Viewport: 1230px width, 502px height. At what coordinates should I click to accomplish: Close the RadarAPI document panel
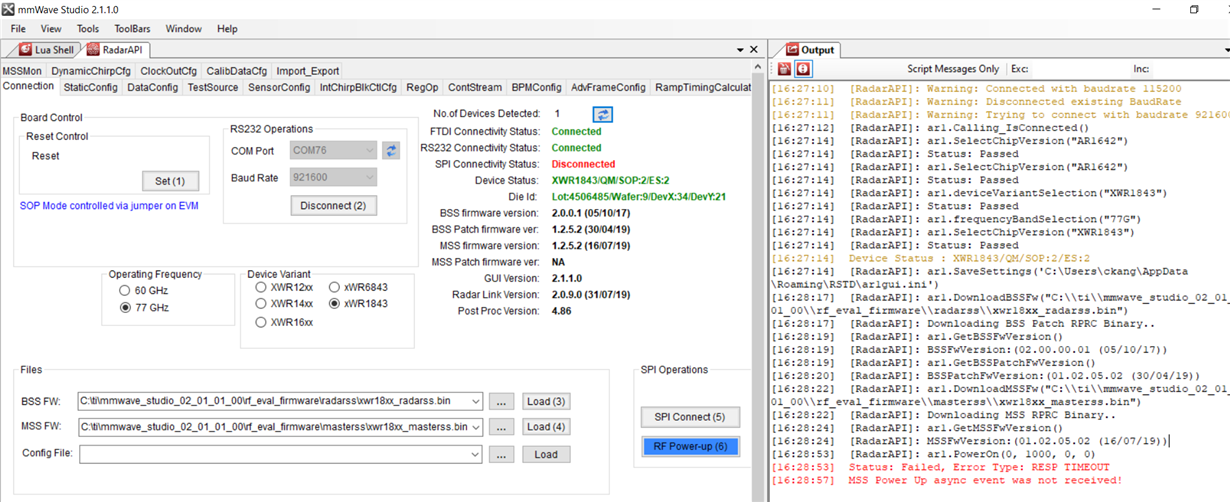tap(753, 49)
